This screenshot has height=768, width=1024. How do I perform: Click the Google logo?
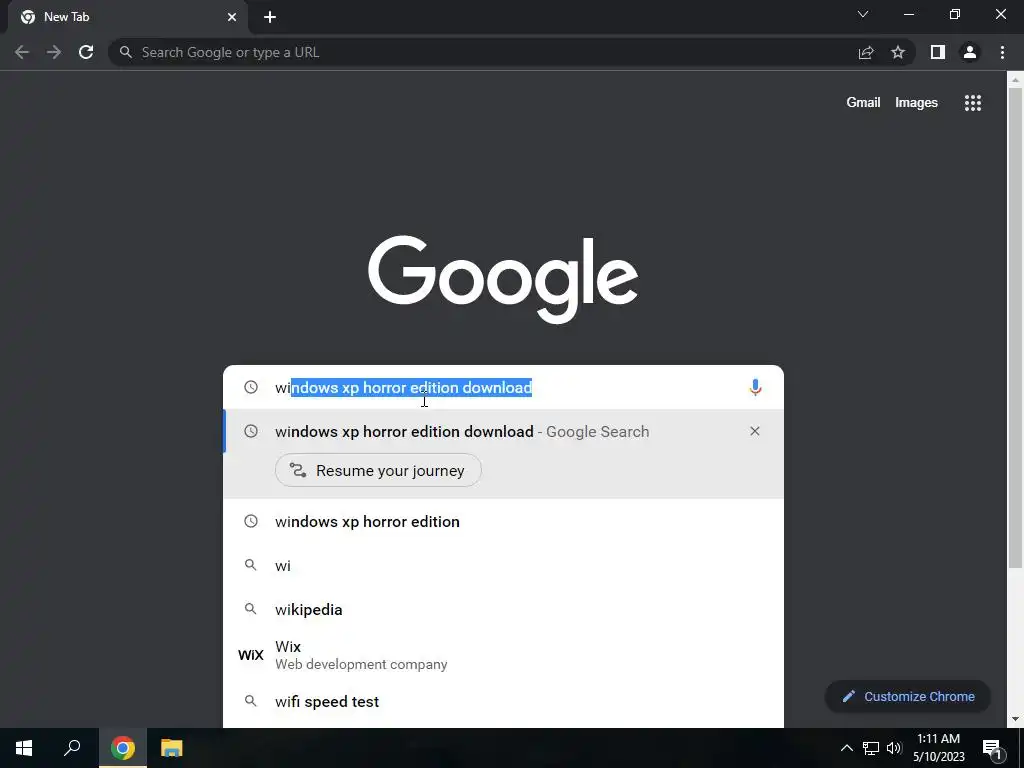click(x=503, y=280)
